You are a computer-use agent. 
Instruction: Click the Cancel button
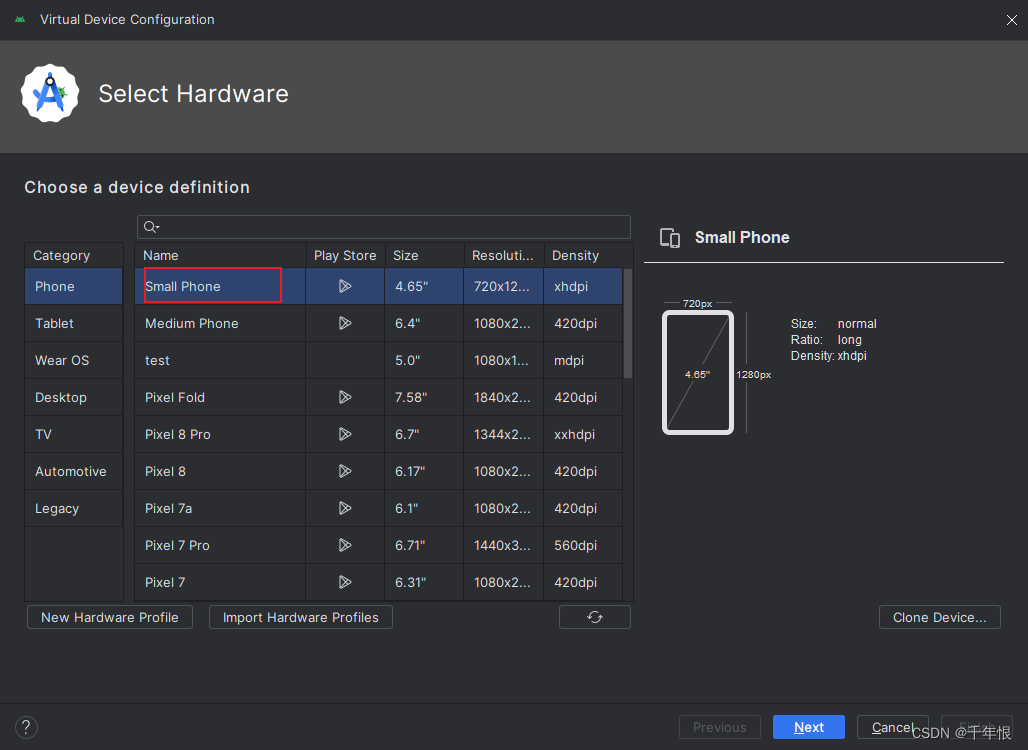pos(892,727)
